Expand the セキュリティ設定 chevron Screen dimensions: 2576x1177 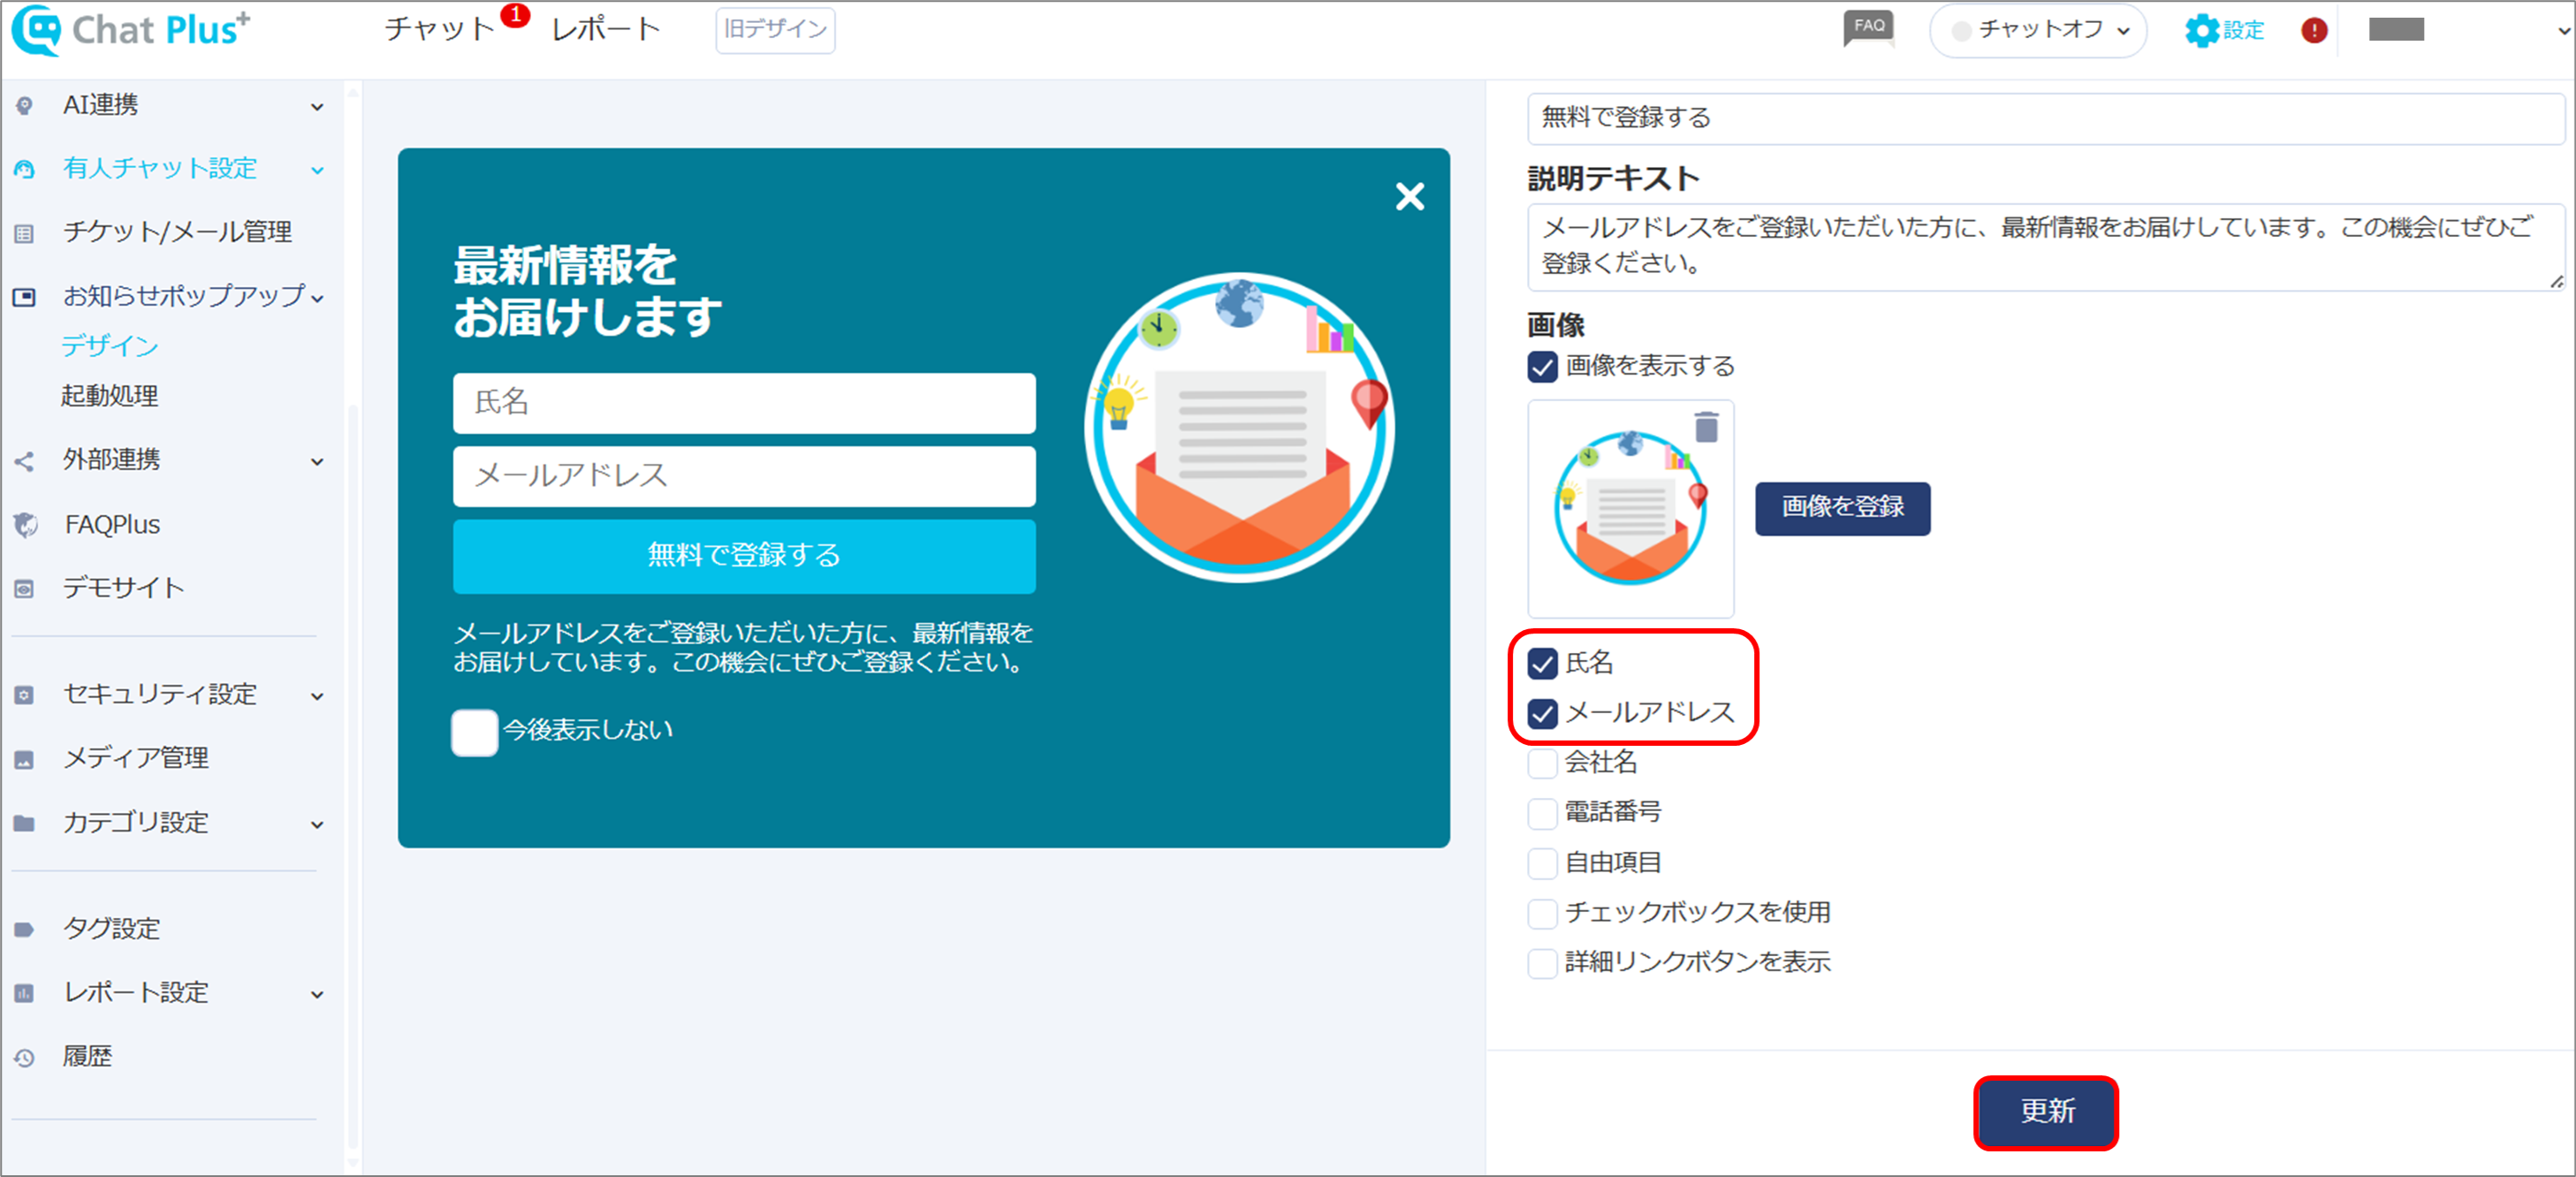coord(317,697)
